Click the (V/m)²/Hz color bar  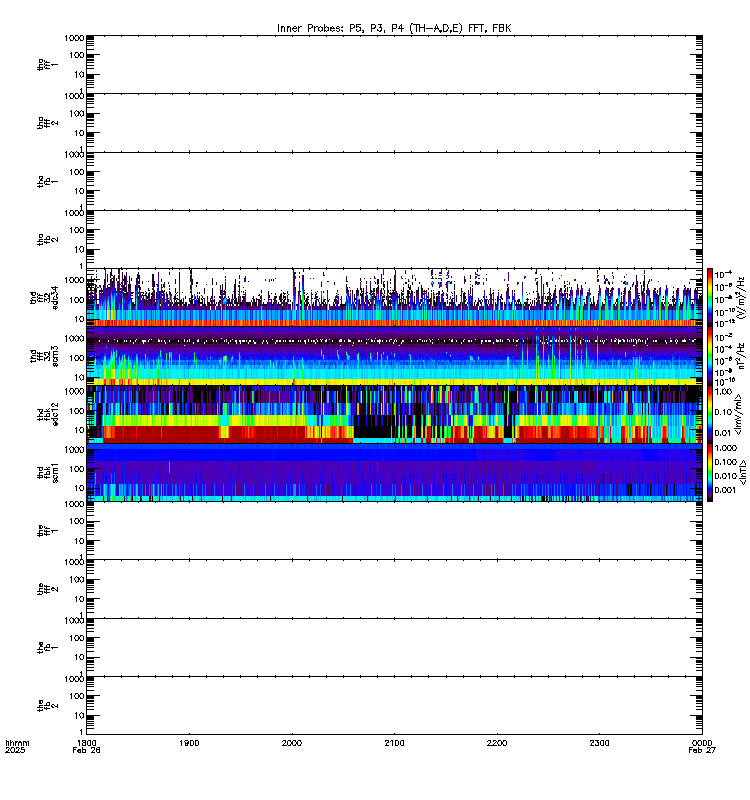710,298
